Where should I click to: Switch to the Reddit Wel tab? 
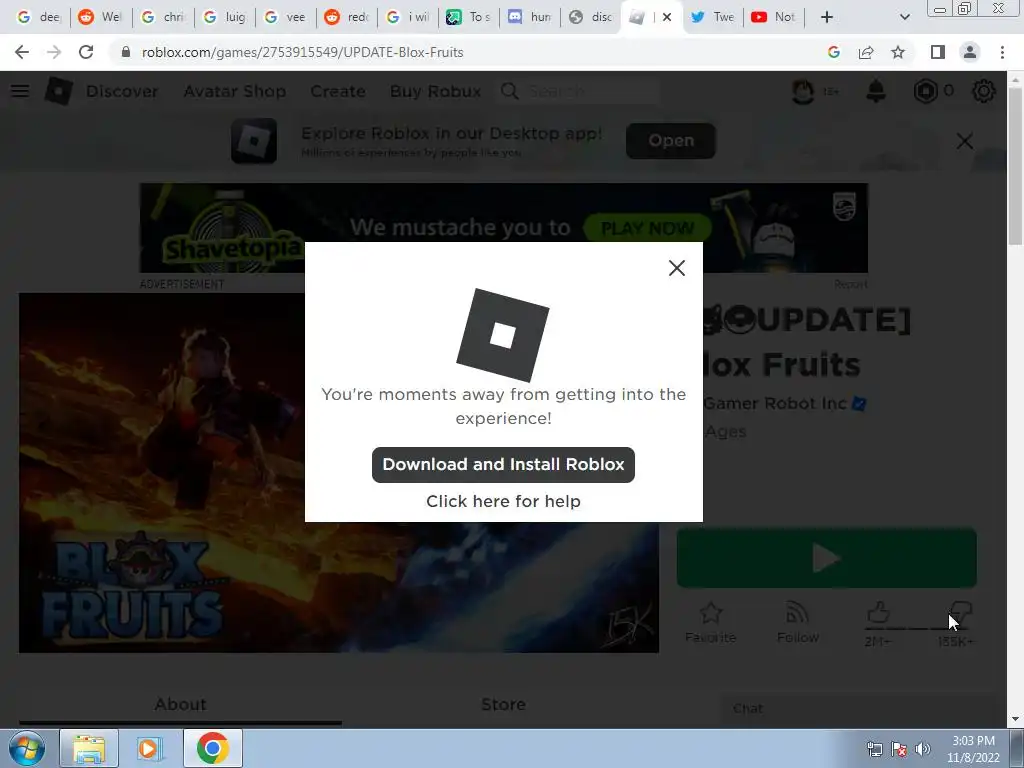tap(100, 17)
